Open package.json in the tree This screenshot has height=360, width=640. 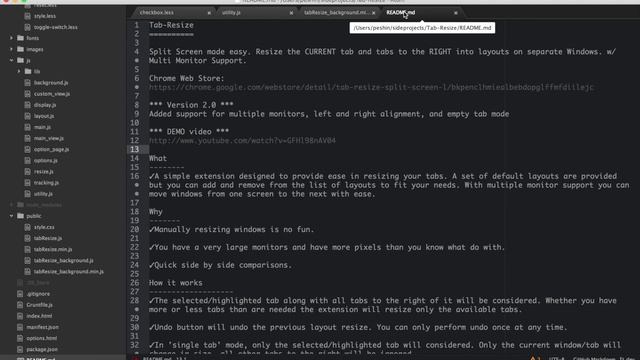click(42, 349)
